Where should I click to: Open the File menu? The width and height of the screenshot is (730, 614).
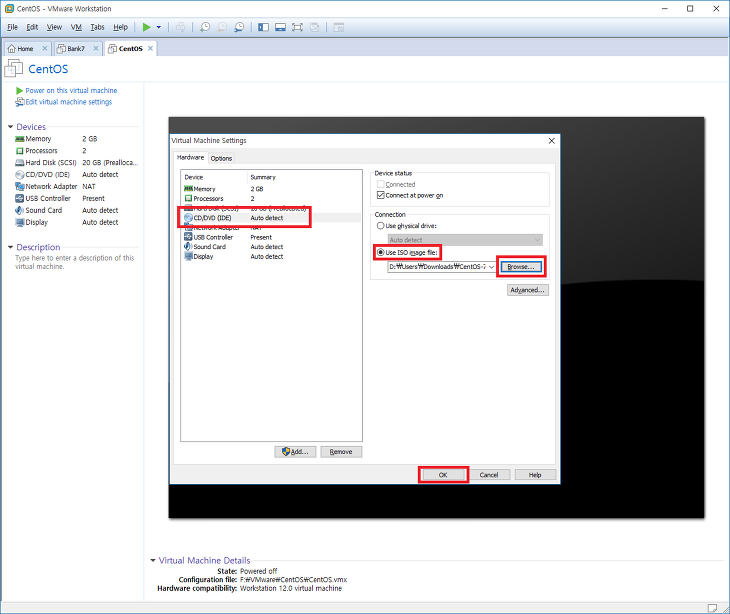(x=13, y=27)
